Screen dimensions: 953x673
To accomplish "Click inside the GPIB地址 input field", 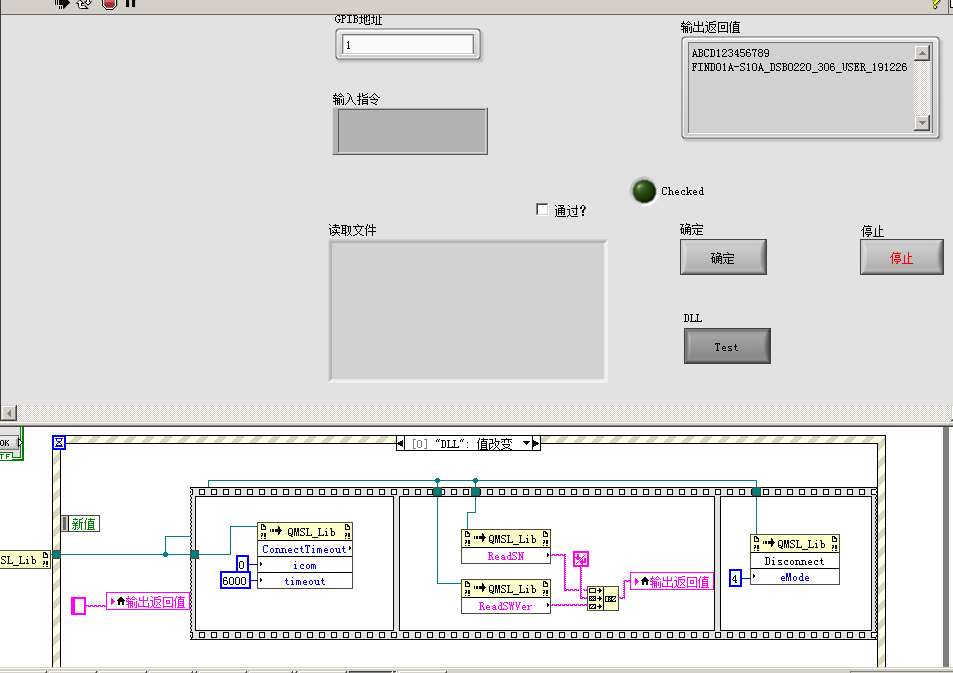I will click(x=407, y=44).
